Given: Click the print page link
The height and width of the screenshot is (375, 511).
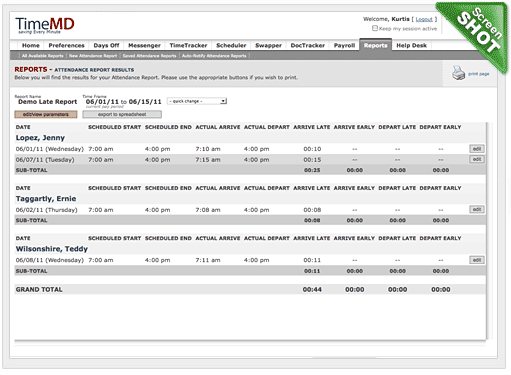Looking at the screenshot, I should (479, 74).
